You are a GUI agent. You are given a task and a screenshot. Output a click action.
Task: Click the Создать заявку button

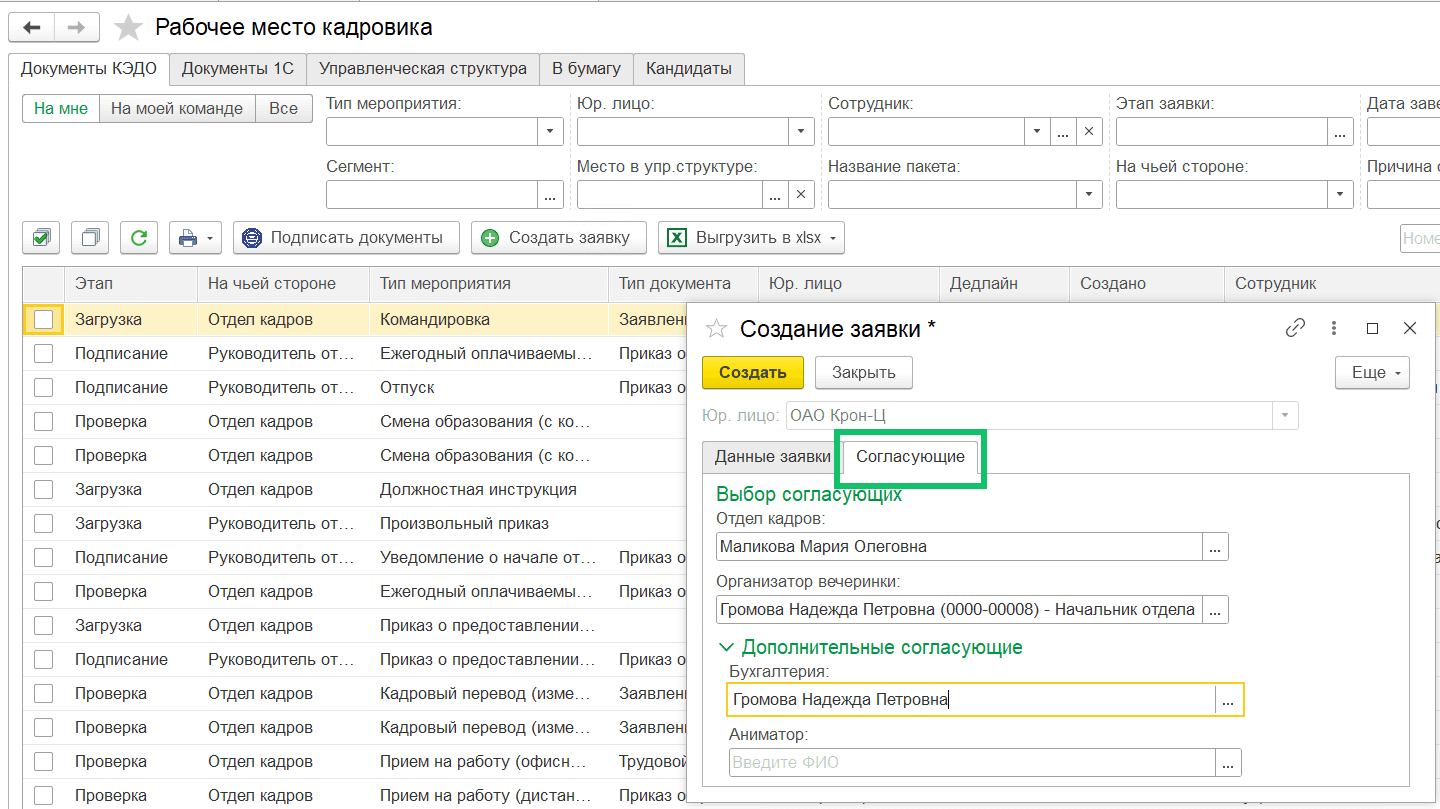point(559,238)
